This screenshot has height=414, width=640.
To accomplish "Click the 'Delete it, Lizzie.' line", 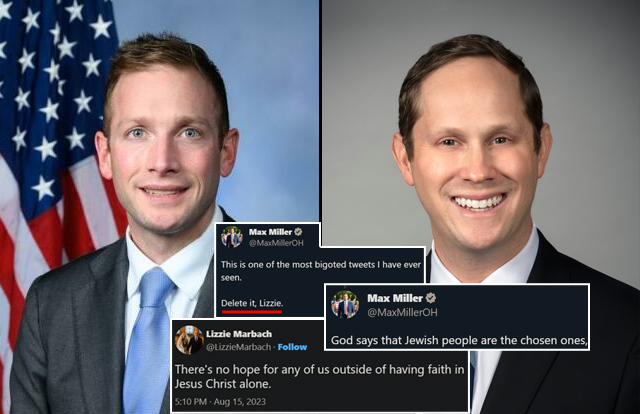I will tap(252, 303).
